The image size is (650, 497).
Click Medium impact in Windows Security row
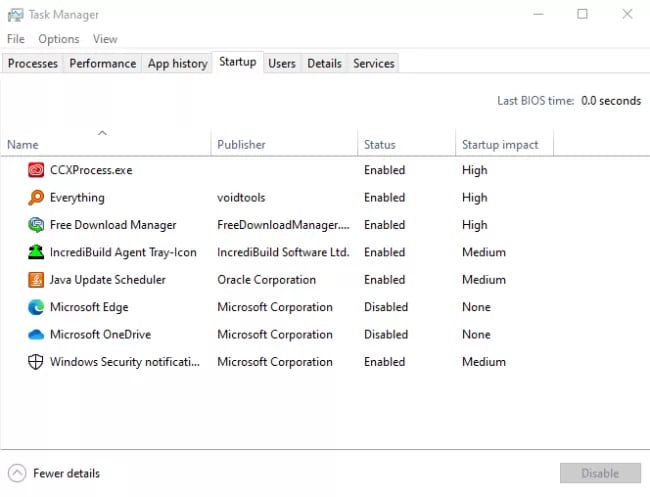(484, 361)
